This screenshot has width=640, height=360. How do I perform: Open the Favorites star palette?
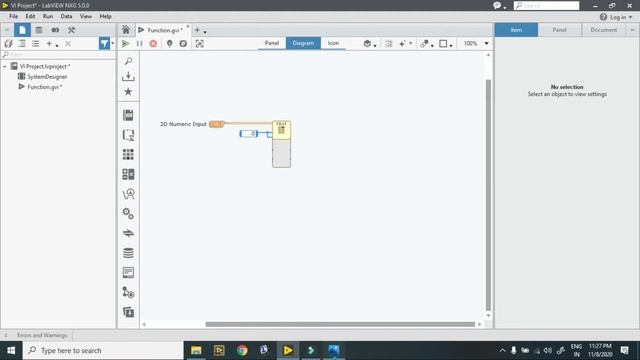(x=128, y=91)
